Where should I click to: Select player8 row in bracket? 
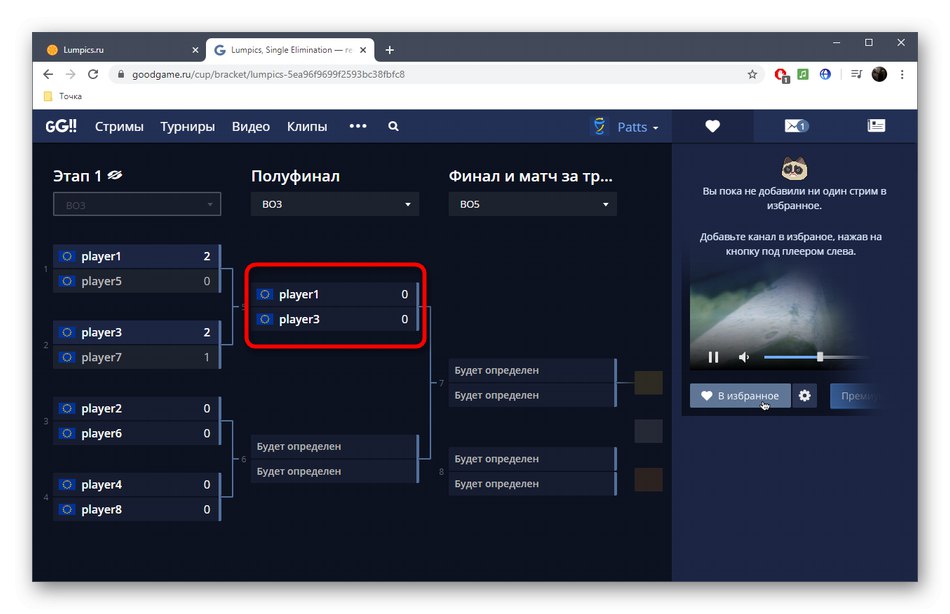click(136, 509)
